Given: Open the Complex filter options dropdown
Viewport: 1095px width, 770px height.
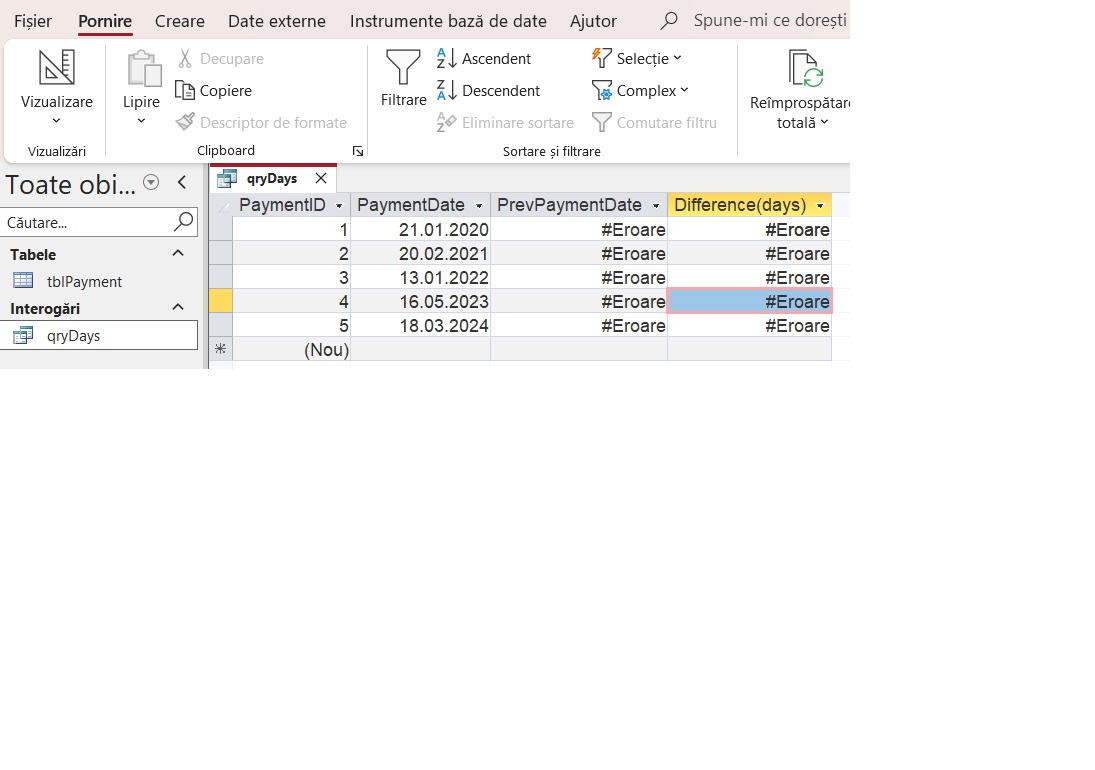Looking at the screenshot, I should click(x=640, y=91).
